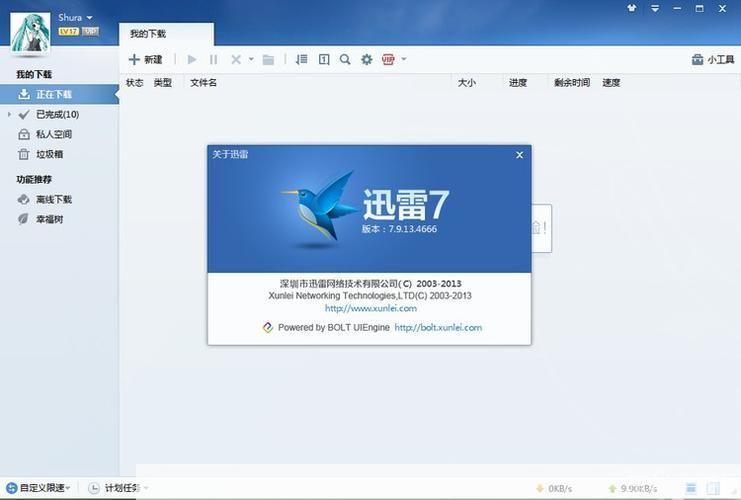The image size is (741, 500).
Task: Sort by 剩余时间 column header
Action: click(x=572, y=83)
